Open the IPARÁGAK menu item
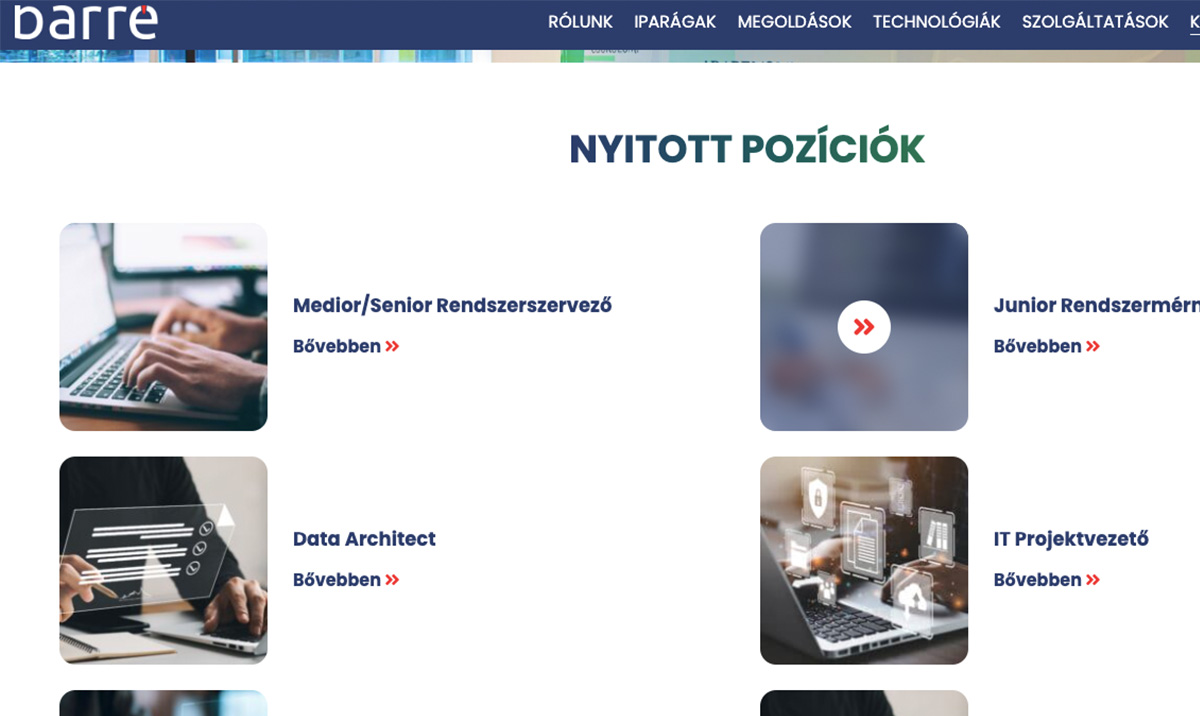1200x716 pixels. (x=675, y=22)
